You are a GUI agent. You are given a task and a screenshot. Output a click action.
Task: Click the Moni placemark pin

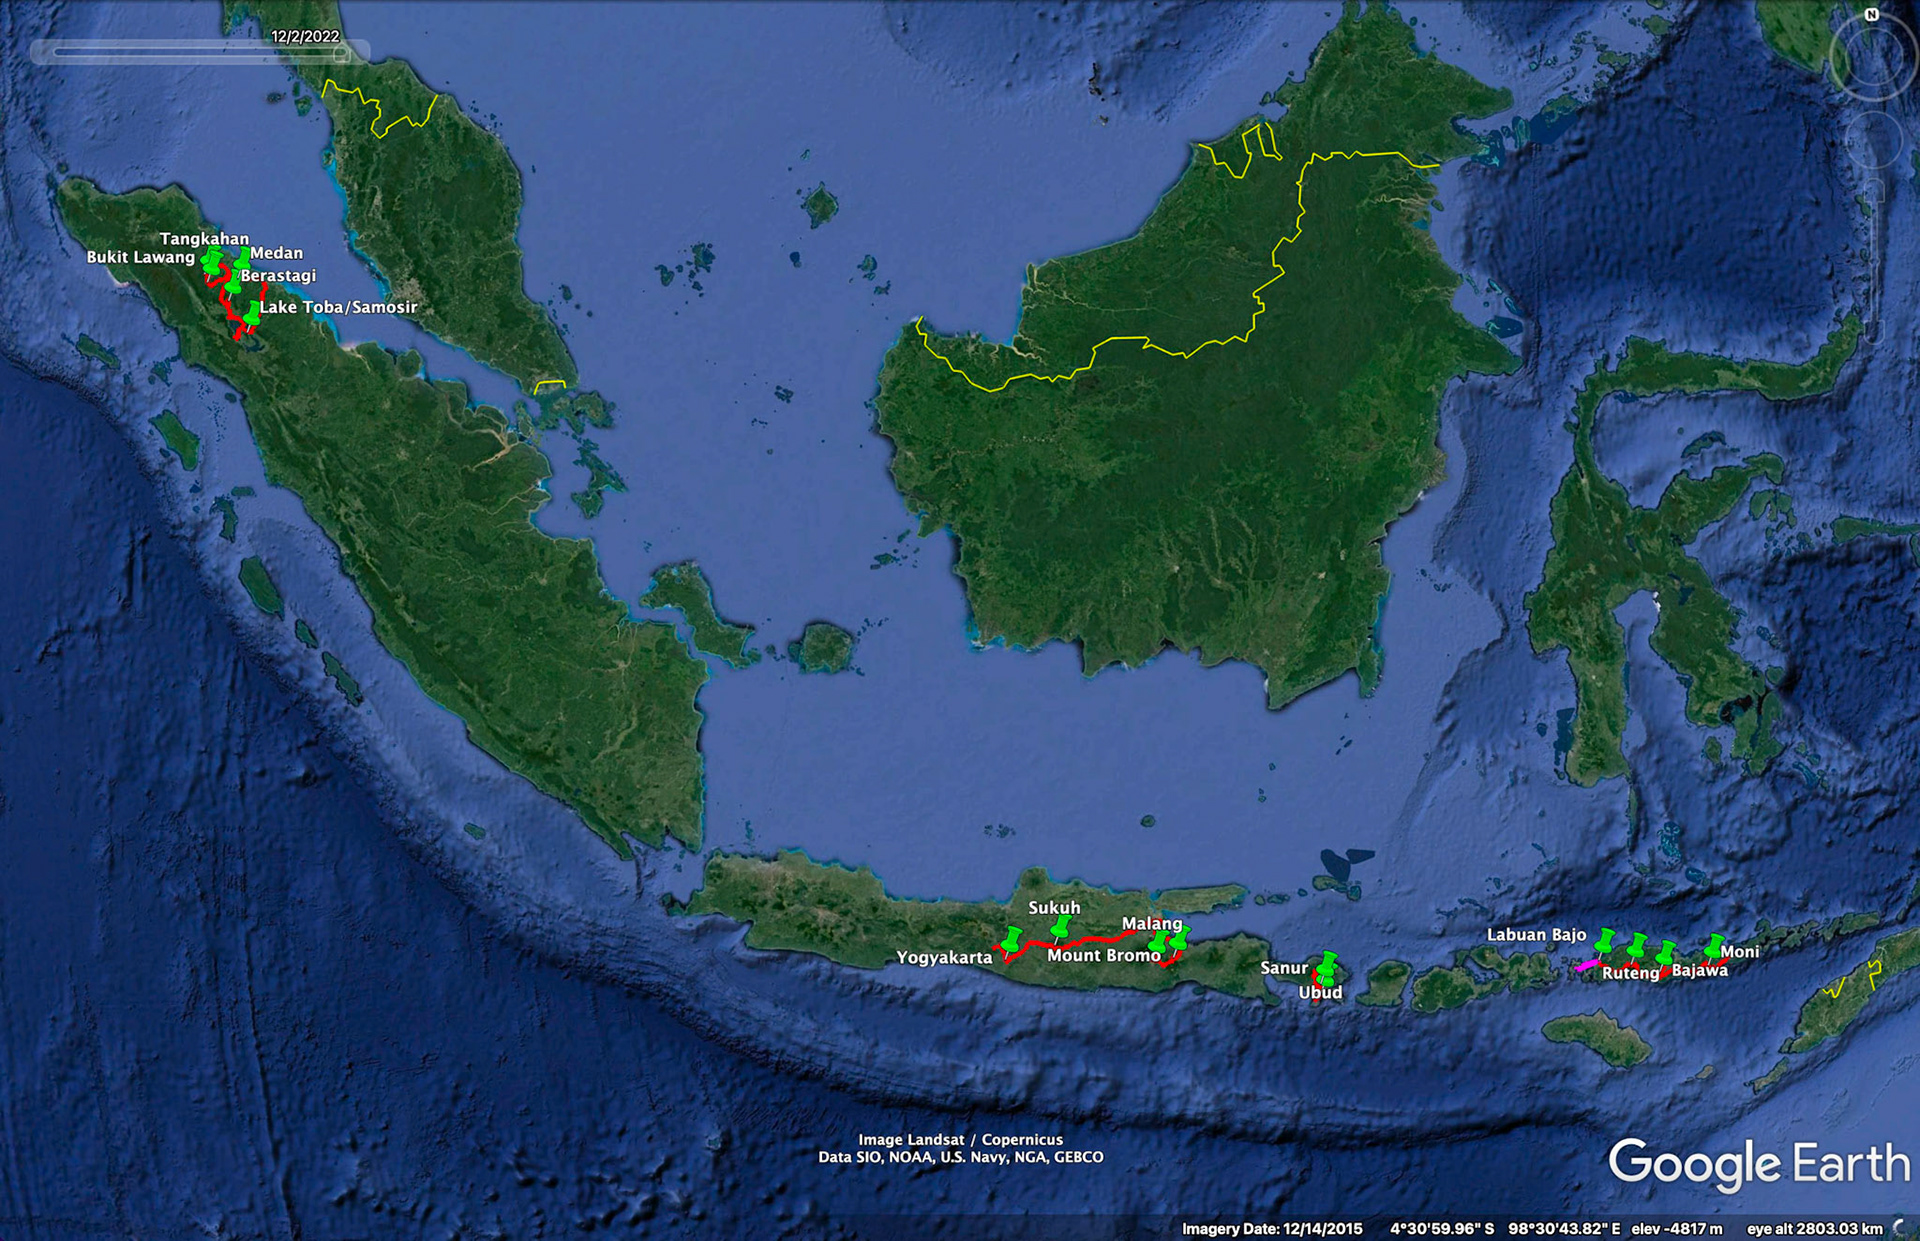(x=1714, y=945)
